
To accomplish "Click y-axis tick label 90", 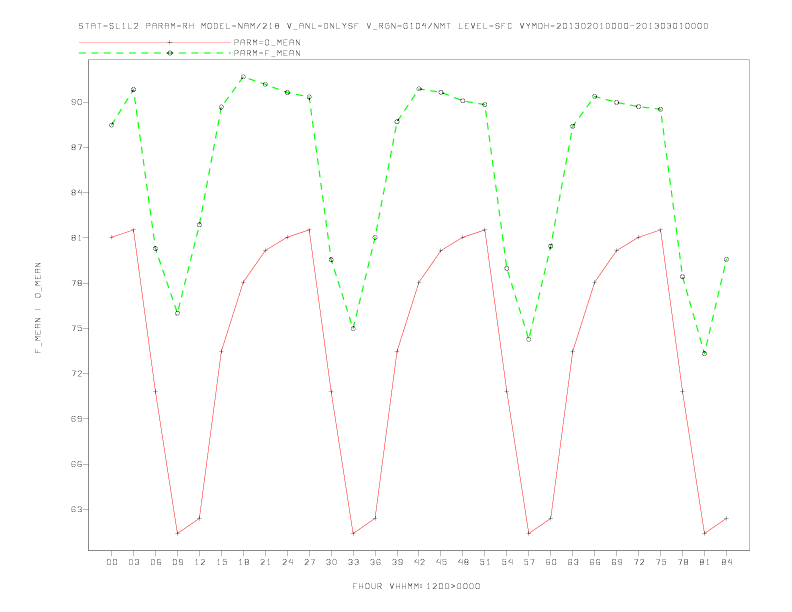I will [x=76, y=102].
